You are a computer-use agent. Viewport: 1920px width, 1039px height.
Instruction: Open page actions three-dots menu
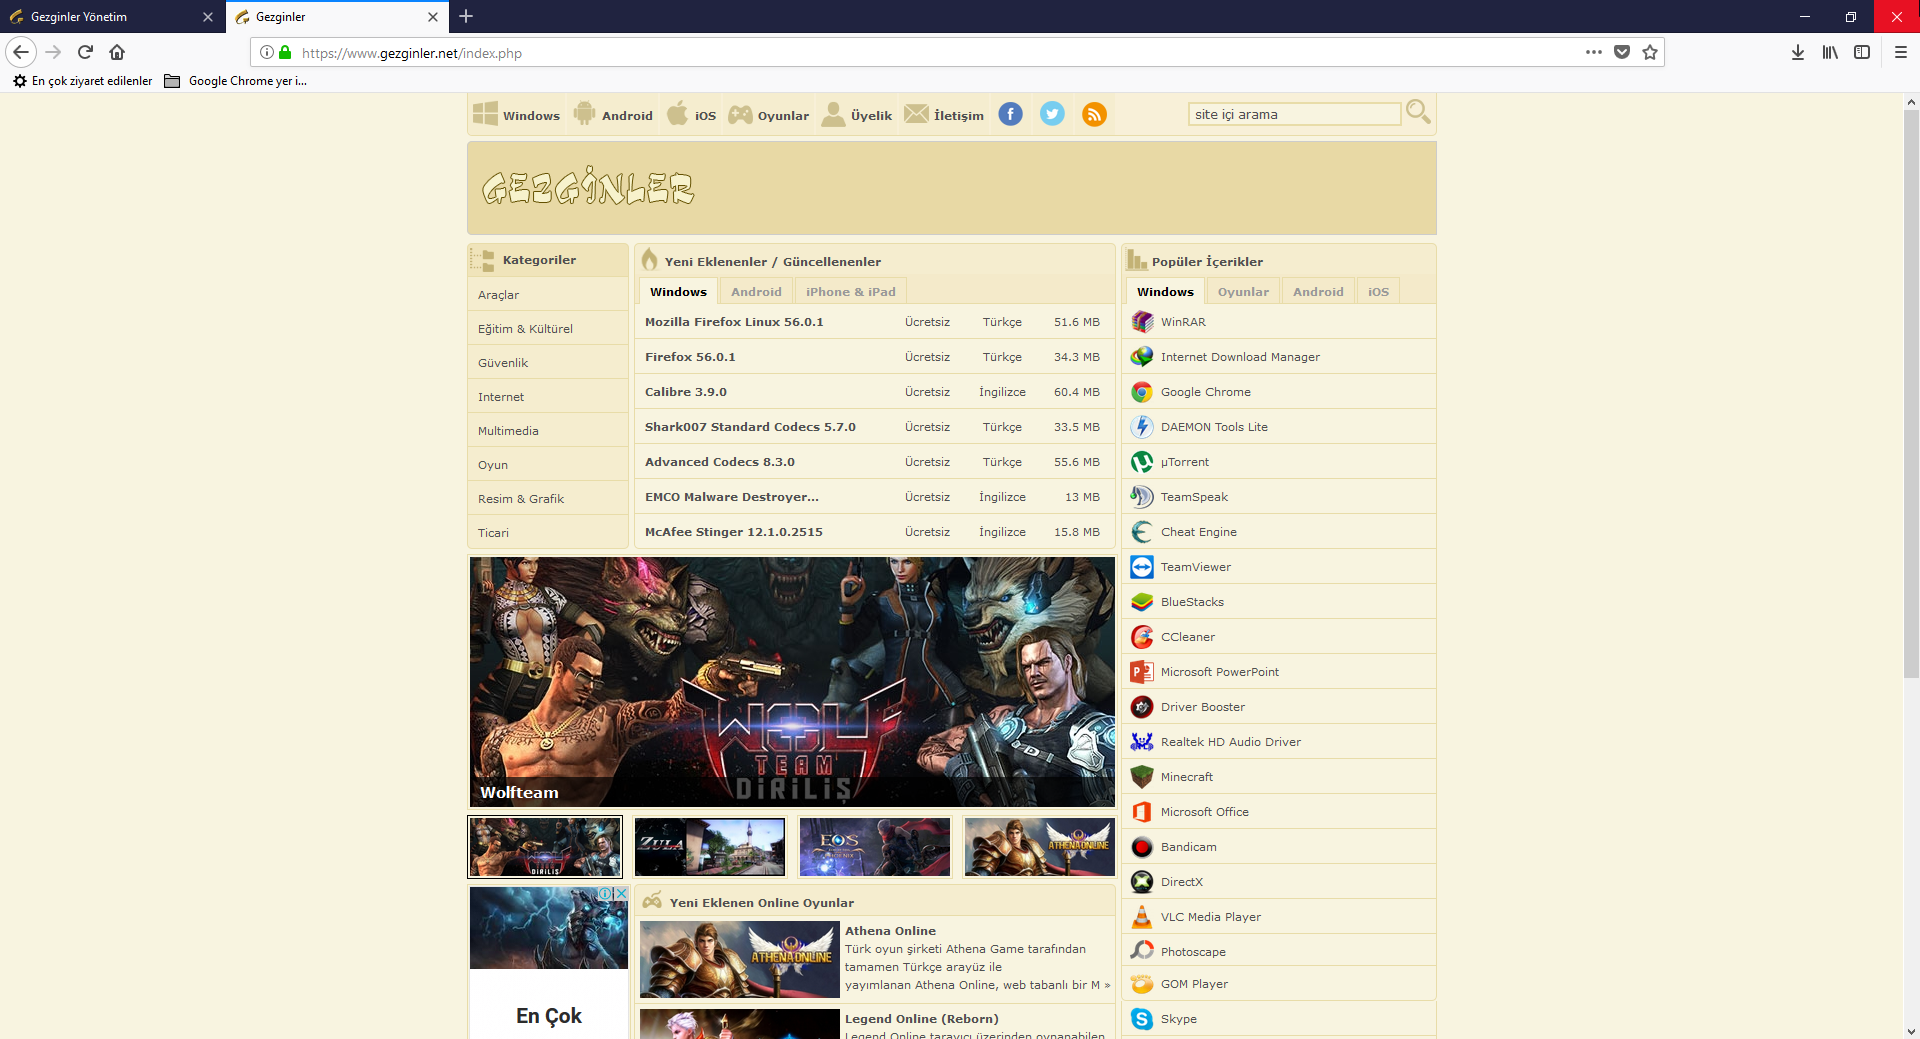pos(1593,52)
